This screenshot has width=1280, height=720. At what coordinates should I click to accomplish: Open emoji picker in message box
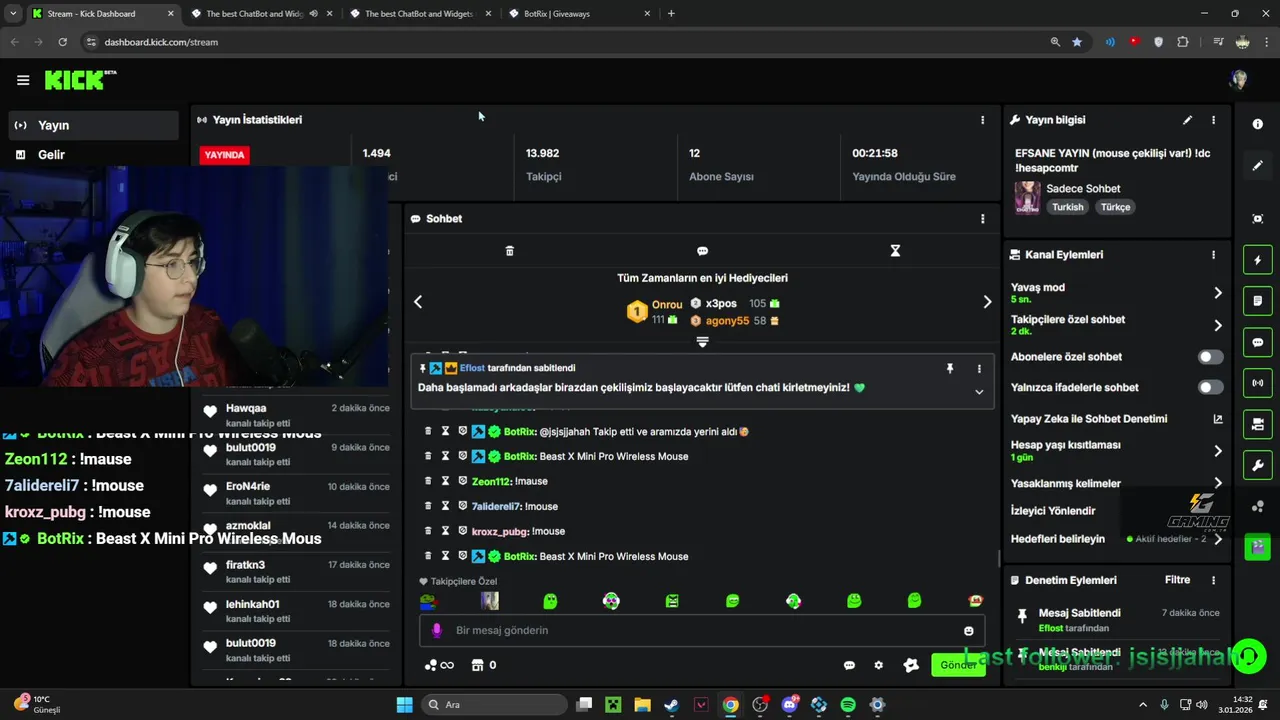968,631
